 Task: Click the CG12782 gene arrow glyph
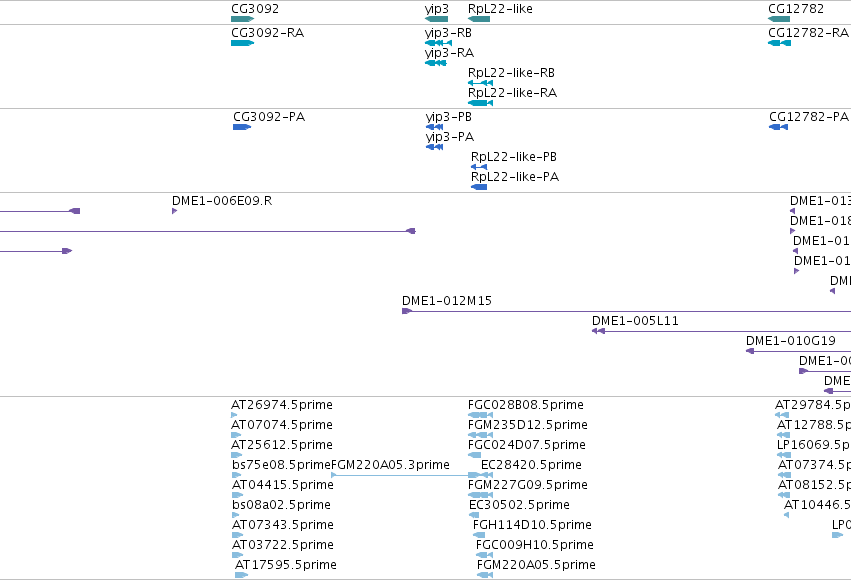click(x=779, y=19)
